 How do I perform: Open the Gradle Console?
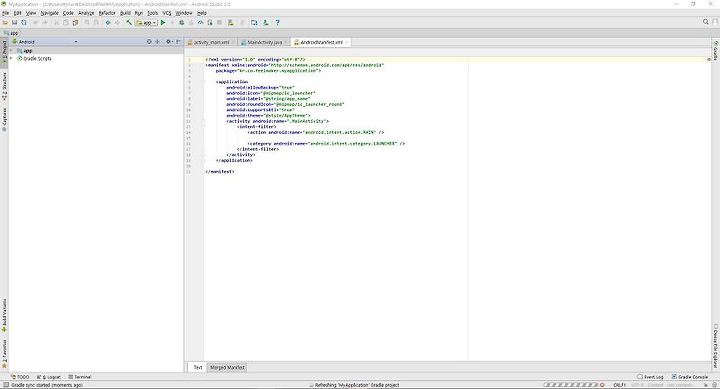coord(690,377)
